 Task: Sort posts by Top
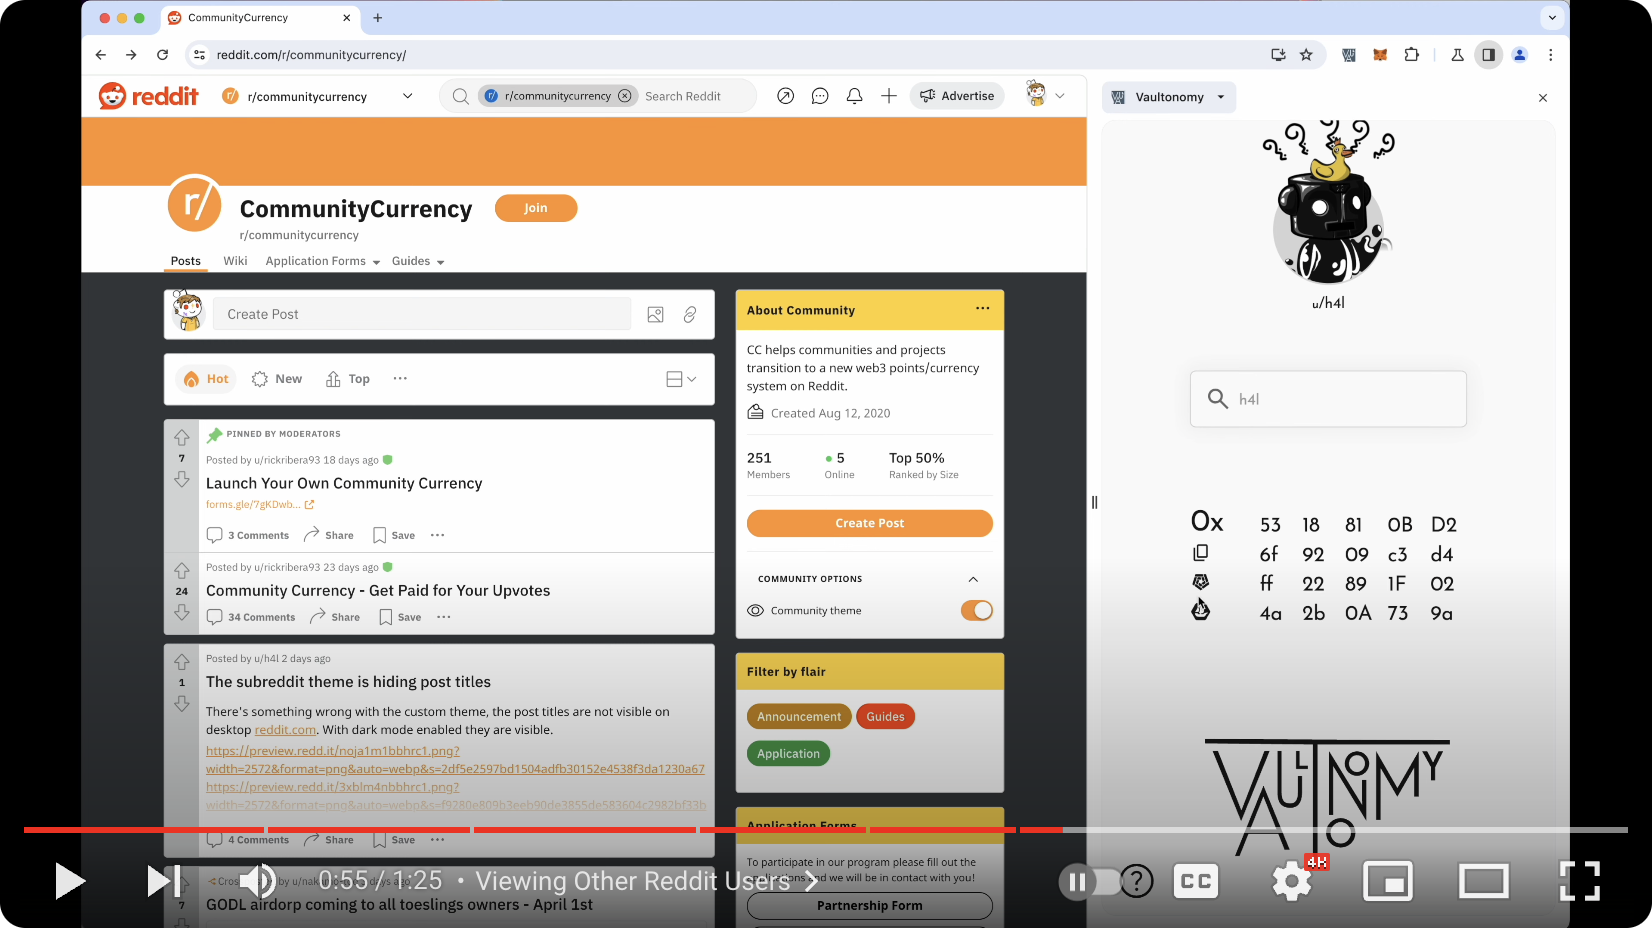[x=348, y=379]
